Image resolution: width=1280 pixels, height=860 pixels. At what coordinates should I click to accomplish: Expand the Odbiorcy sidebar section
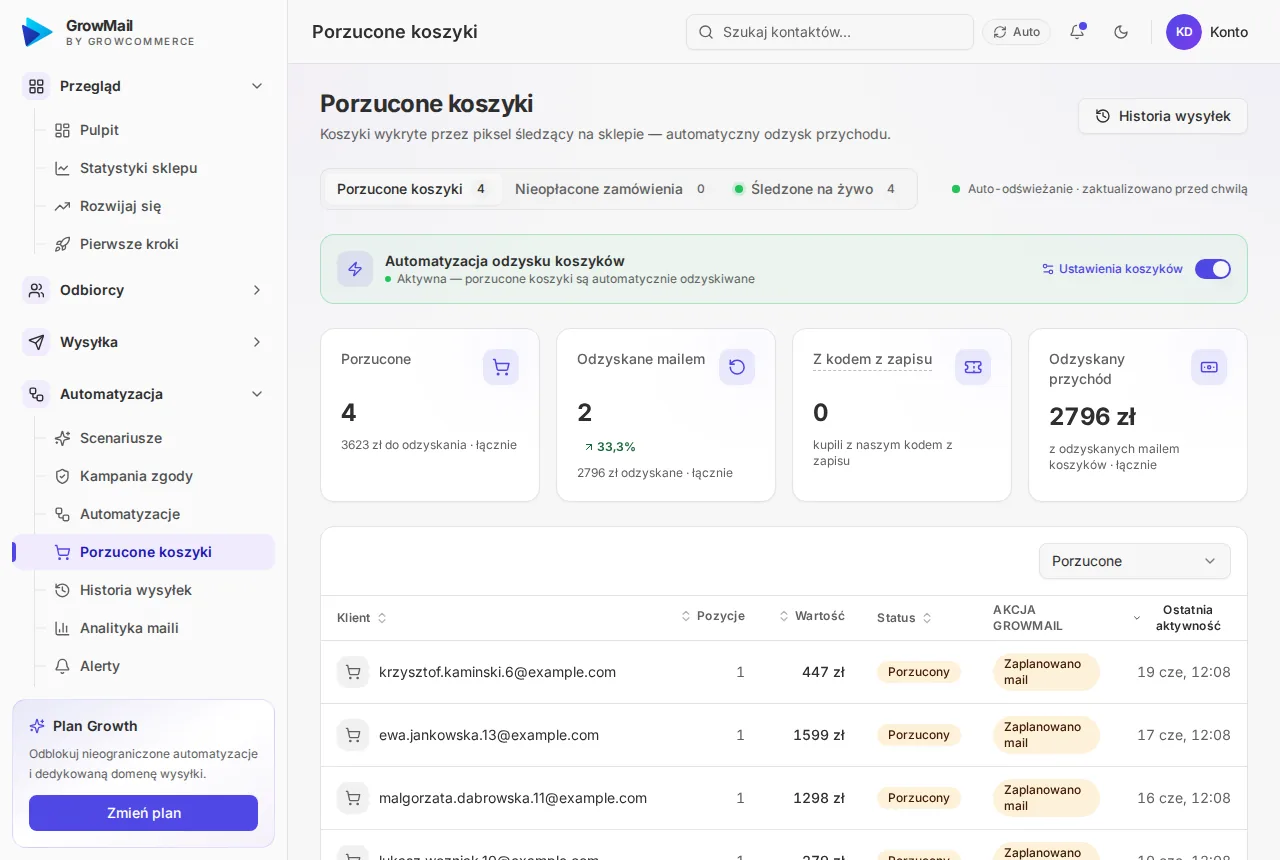[x=144, y=290]
